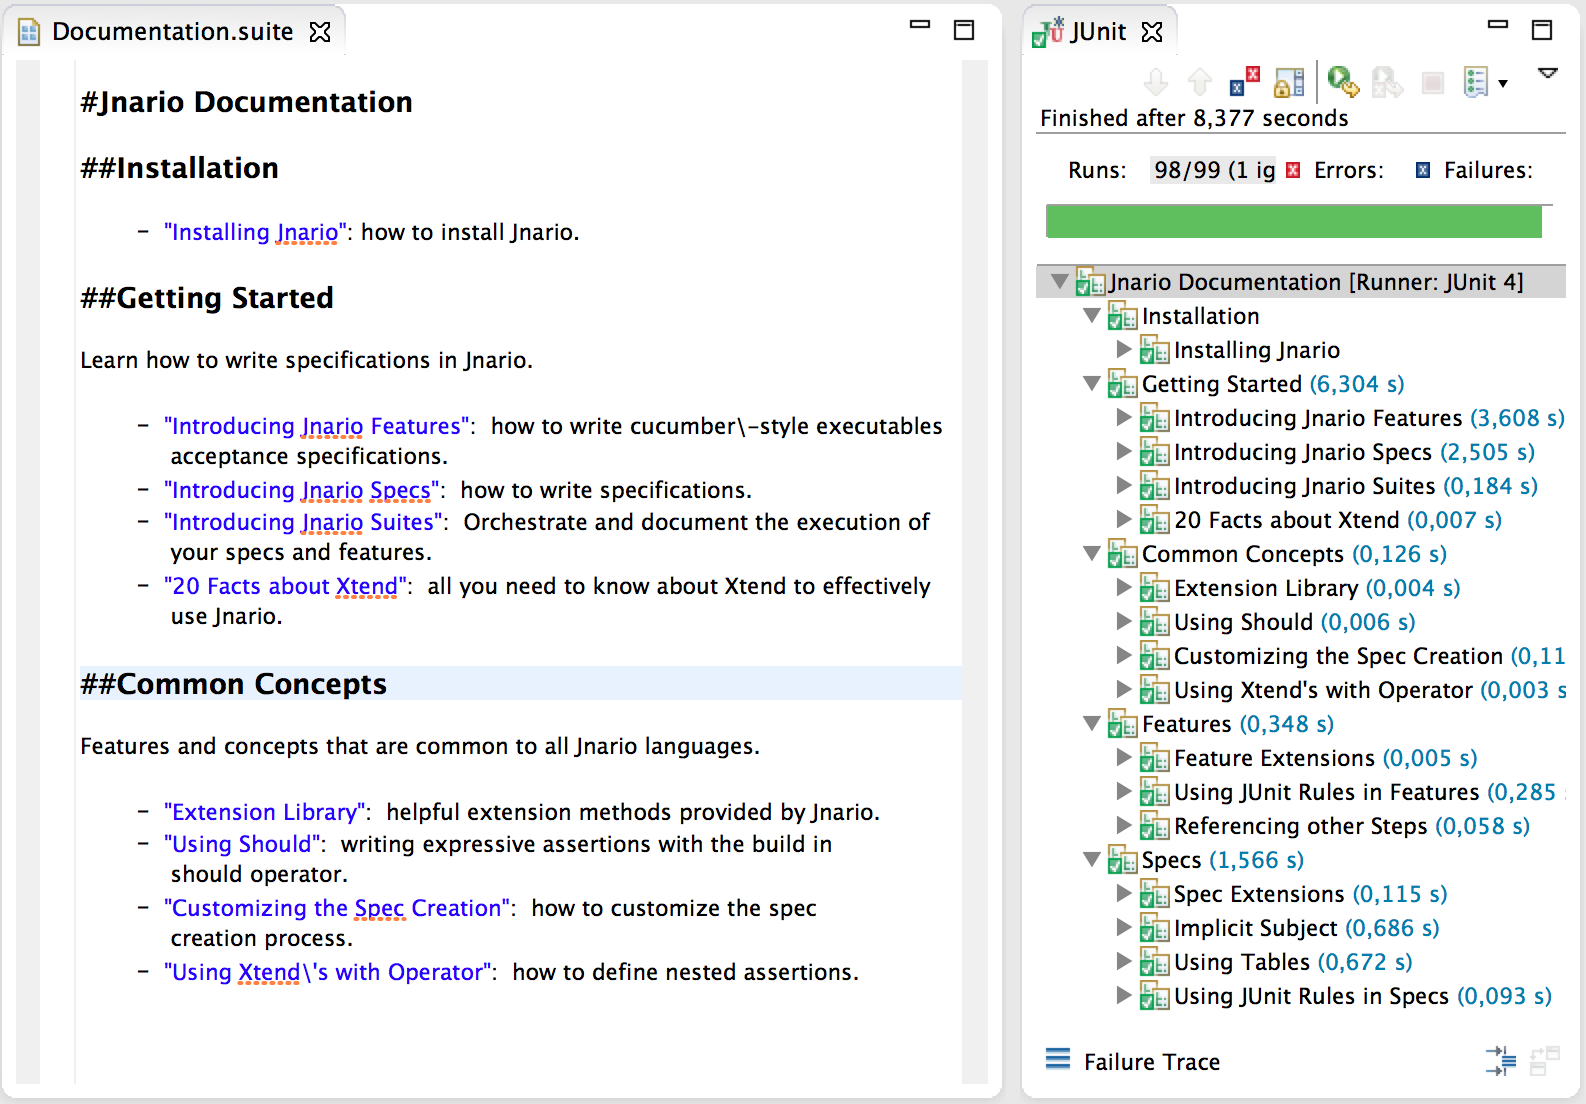Image resolution: width=1586 pixels, height=1104 pixels.
Task: Collapse the Features tree node
Action: 1092,724
